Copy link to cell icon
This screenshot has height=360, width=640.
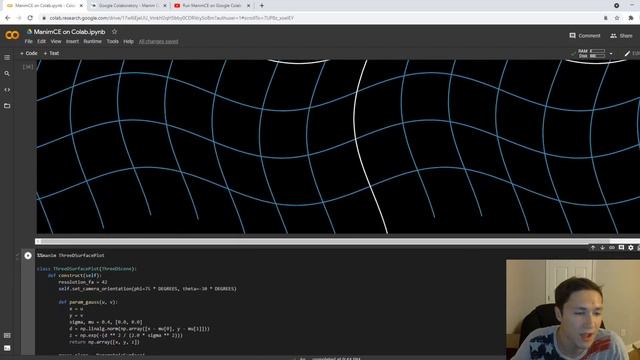pyautogui.click(x=612, y=247)
